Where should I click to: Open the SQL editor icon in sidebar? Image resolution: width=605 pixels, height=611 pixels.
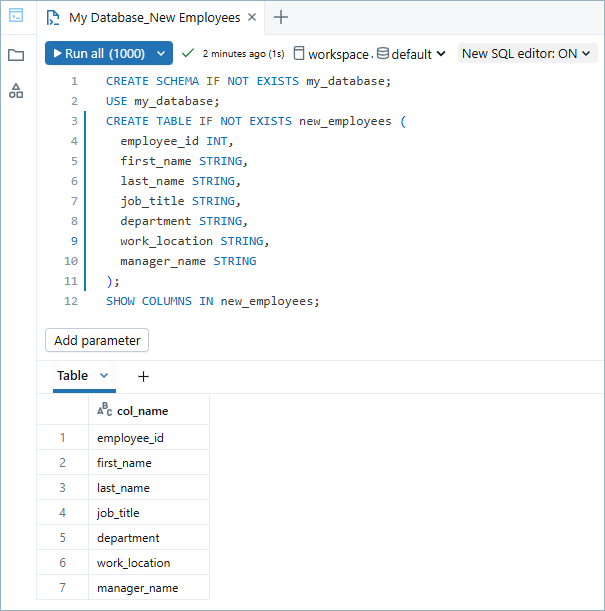[16, 16]
